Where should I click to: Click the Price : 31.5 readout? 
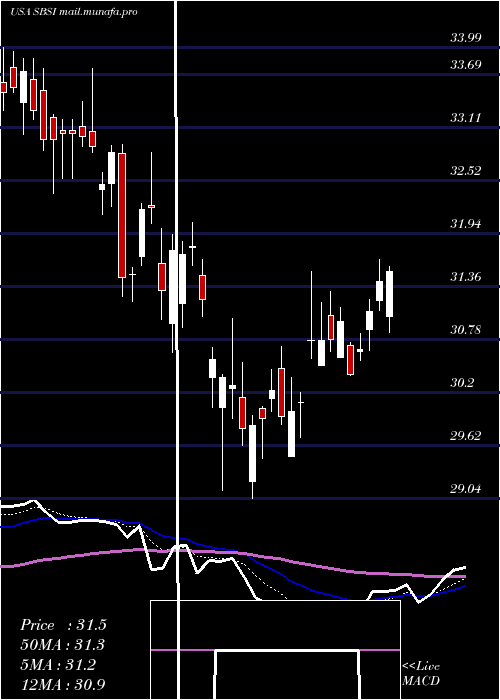[x=63, y=625]
